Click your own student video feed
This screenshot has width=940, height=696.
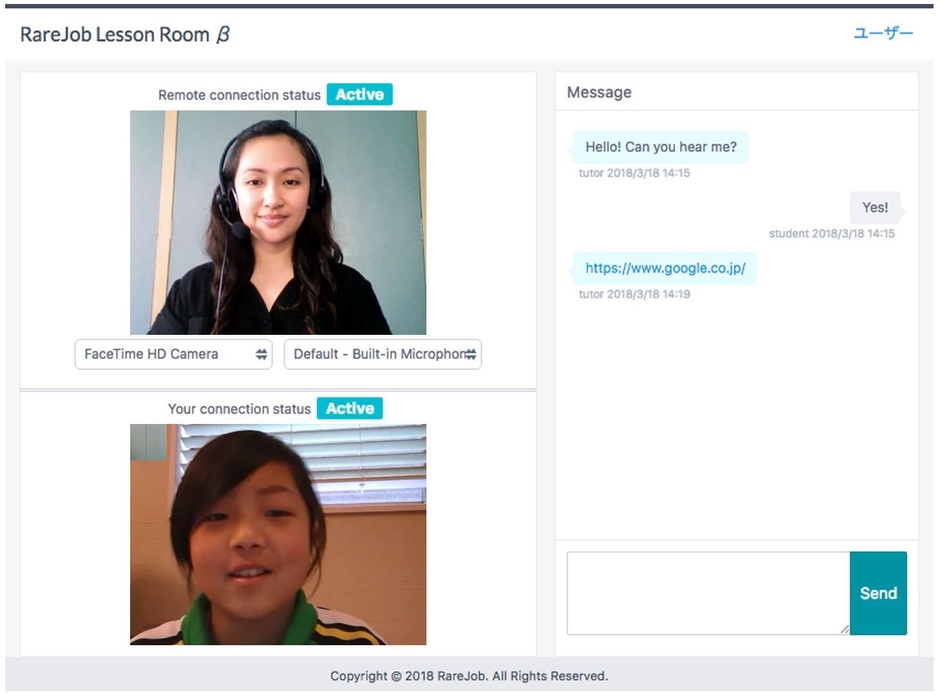click(x=278, y=535)
